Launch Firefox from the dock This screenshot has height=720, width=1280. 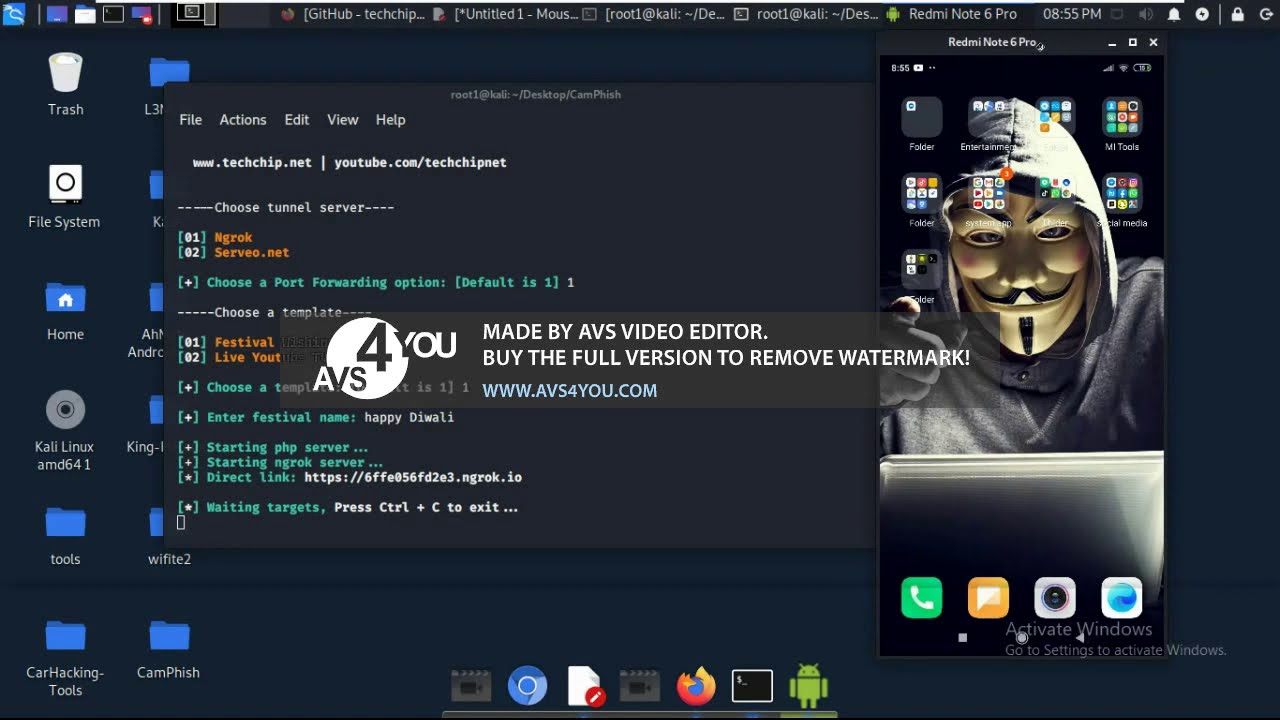click(696, 686)
